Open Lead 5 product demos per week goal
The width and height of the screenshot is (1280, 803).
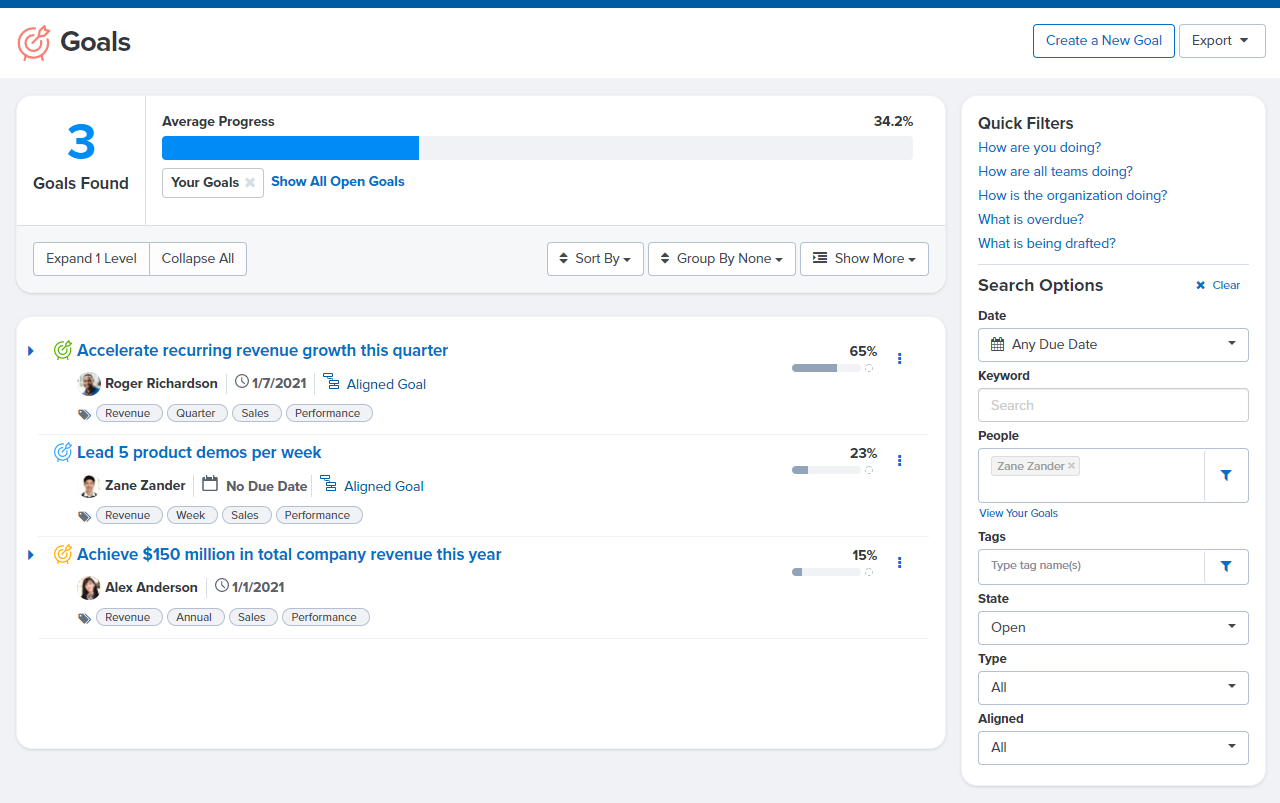pos(199,453)
